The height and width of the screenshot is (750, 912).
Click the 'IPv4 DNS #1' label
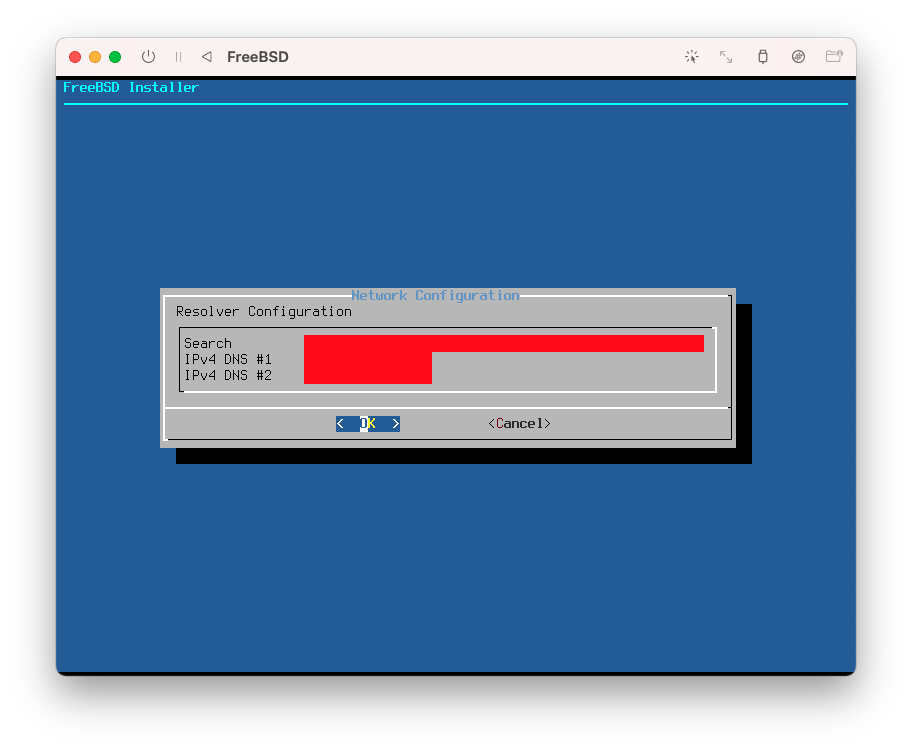tap(228, 360)
